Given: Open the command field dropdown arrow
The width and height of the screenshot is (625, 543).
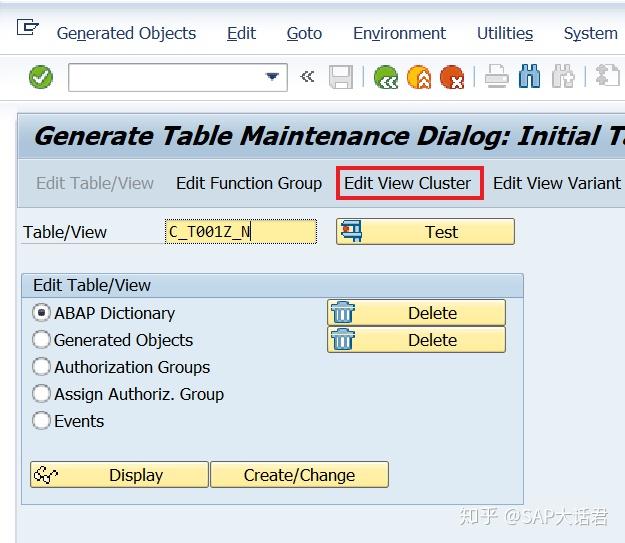Looking at the screenshot, I should pyautogui.click(x=272, y=77).
